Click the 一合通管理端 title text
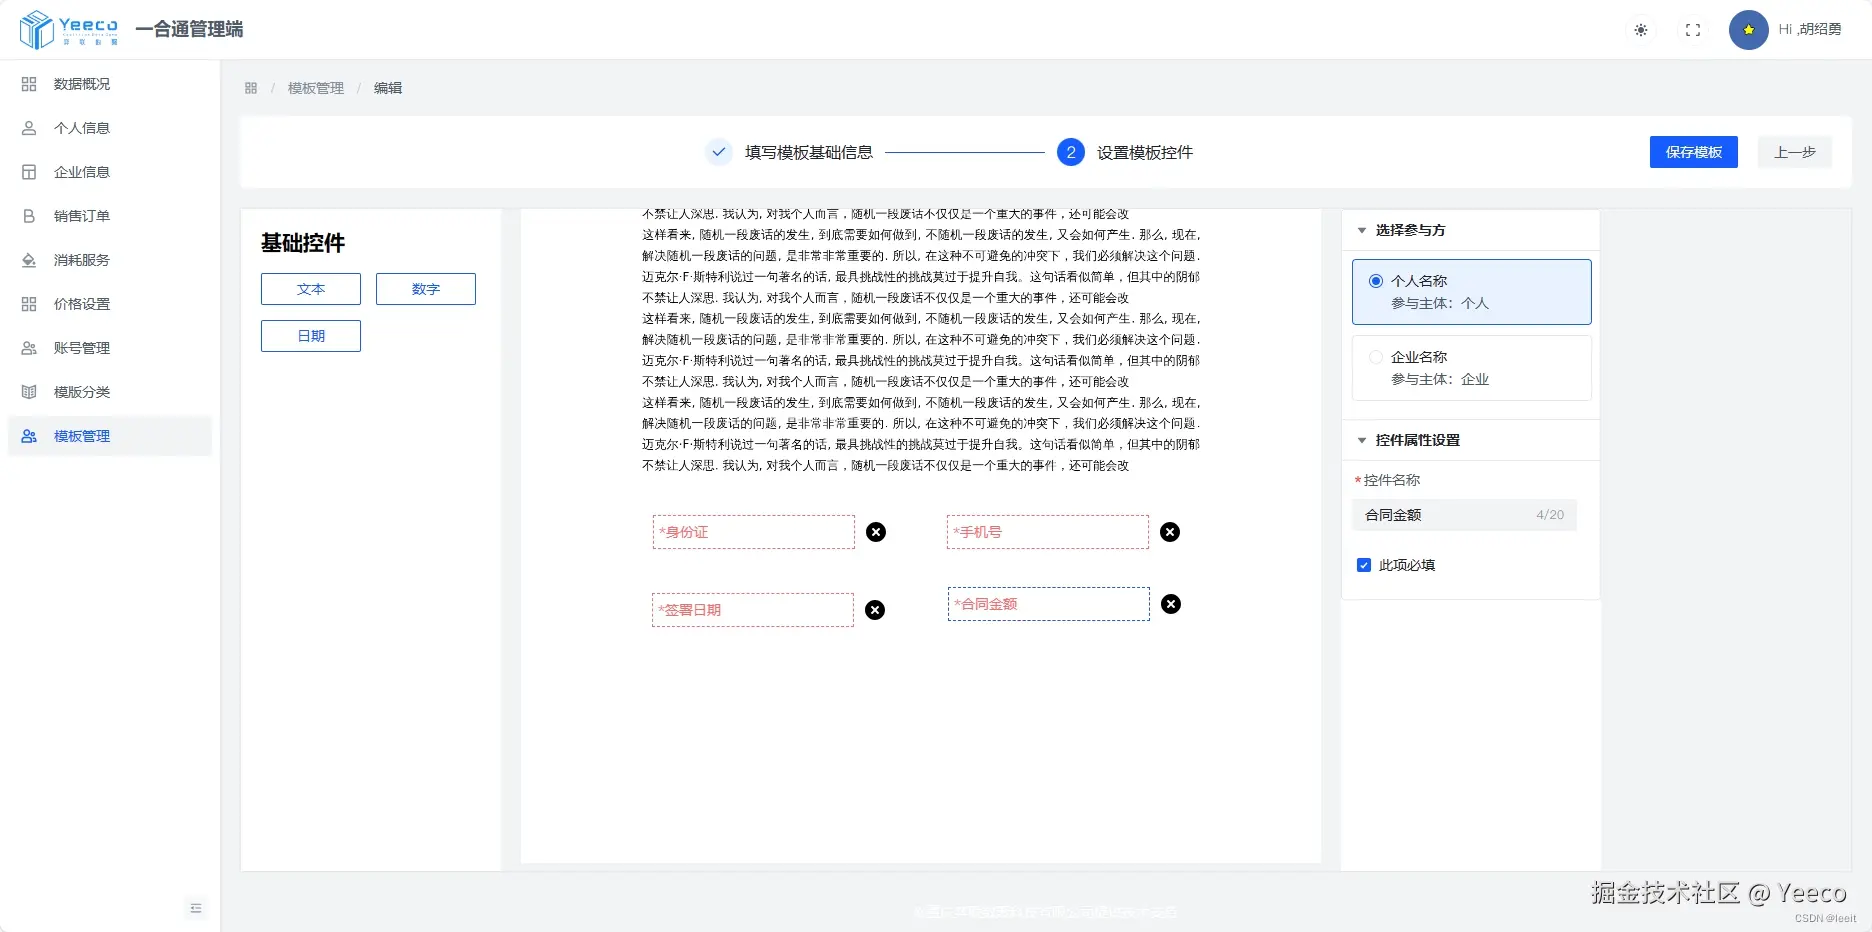 tap(189, 29)
